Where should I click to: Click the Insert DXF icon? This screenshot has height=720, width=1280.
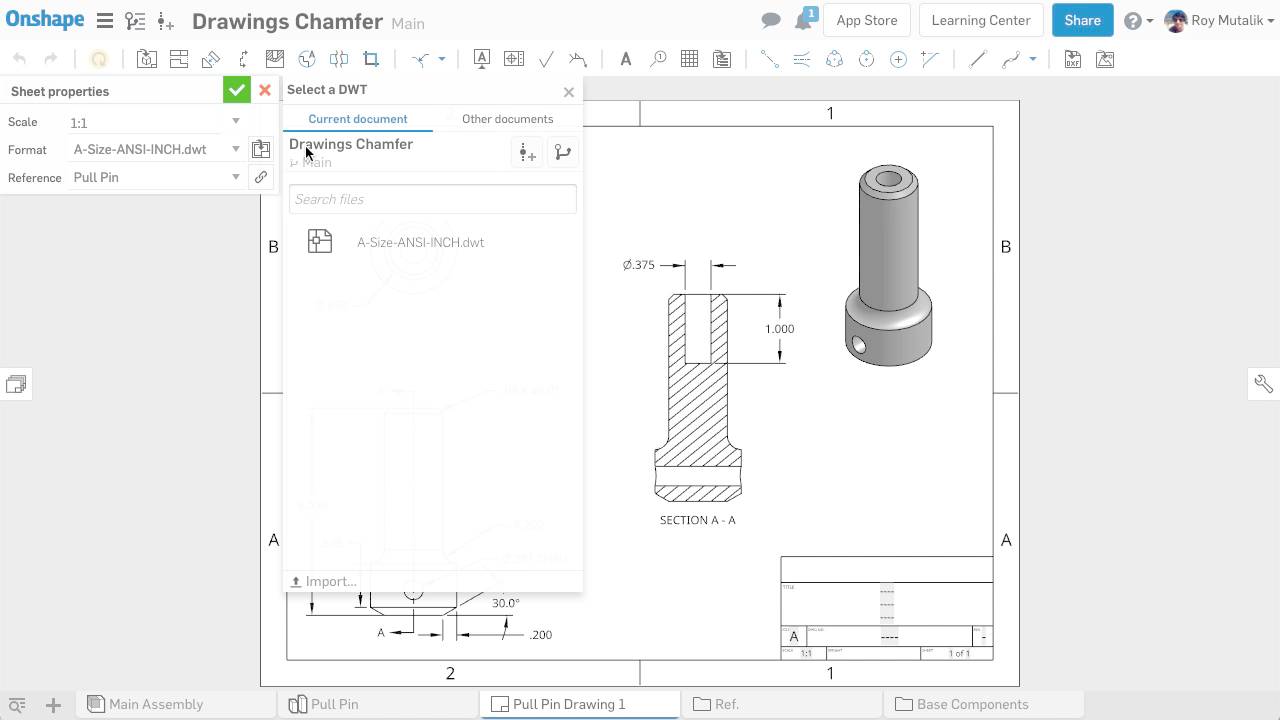(x=1072, y=60)
